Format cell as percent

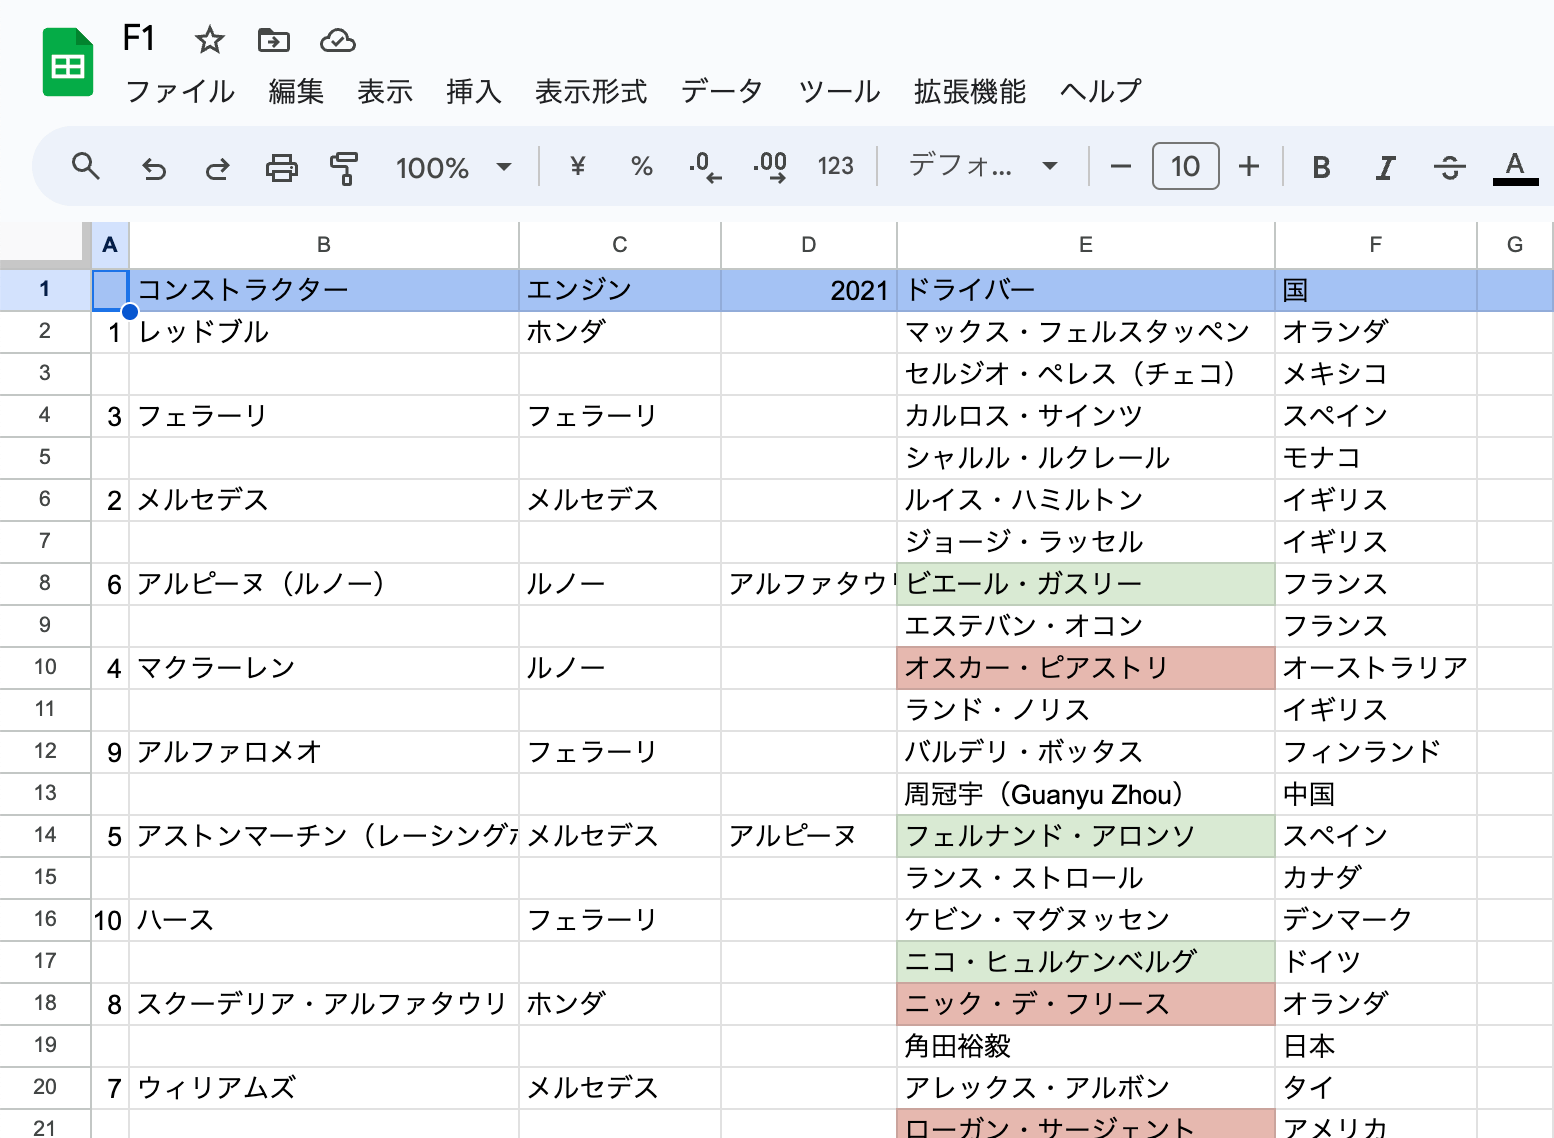click(642, 166)
